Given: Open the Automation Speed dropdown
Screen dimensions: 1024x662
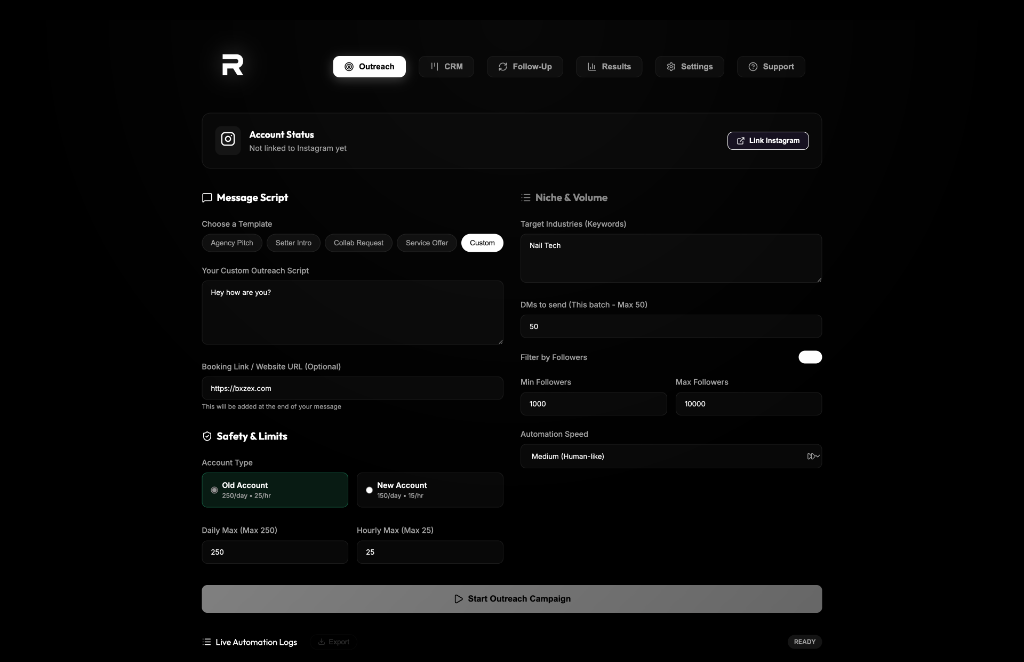Looking at the screenshot, I should pos(670,456).
